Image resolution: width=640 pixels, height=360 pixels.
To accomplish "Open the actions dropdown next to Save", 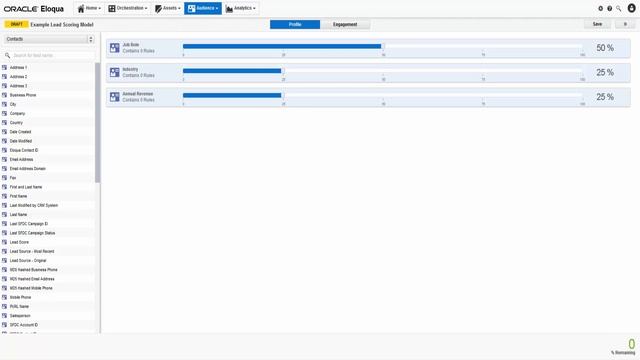I will coord(625,24).
